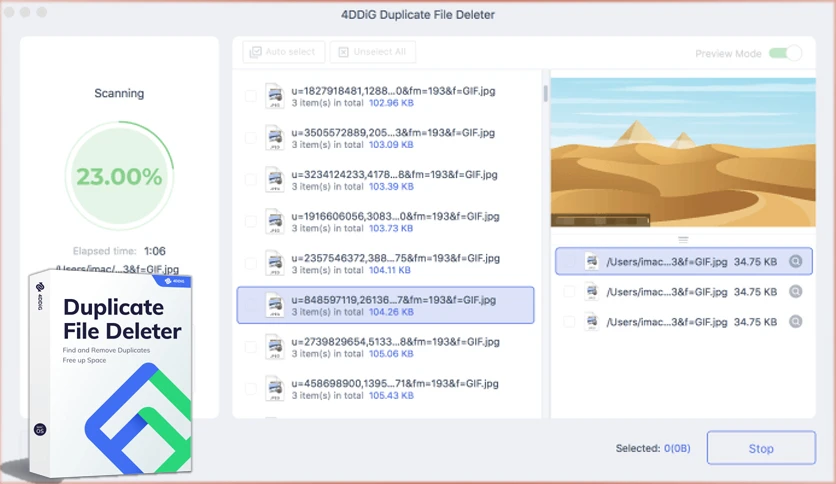Viewport: 836px width, 484px height.
Task: Check the second duplicate file path checkbox
Action: 569,292
